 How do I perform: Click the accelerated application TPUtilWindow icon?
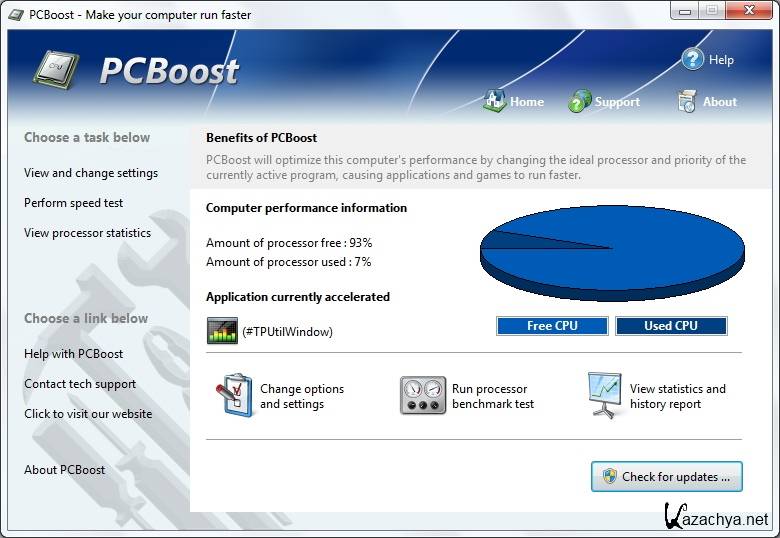pyautogui.click(x=222, y=331)
